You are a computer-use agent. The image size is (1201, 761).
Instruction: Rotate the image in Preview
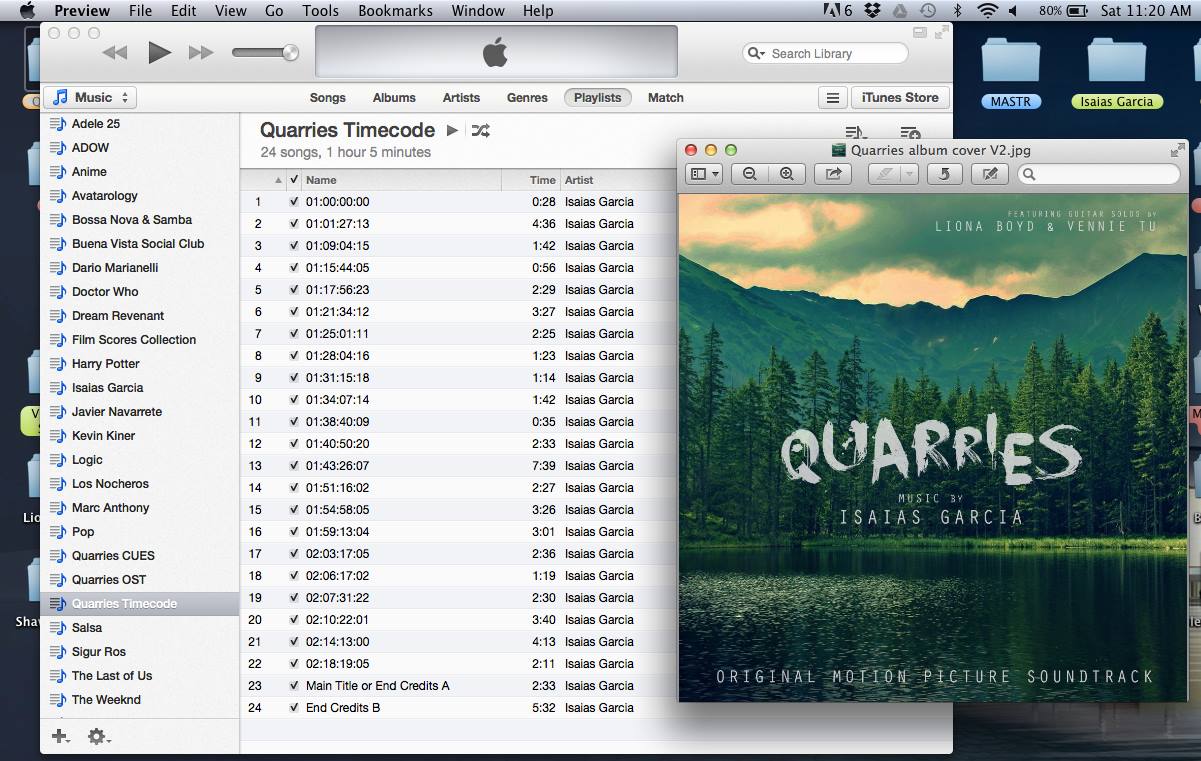[x=944, y=174]
